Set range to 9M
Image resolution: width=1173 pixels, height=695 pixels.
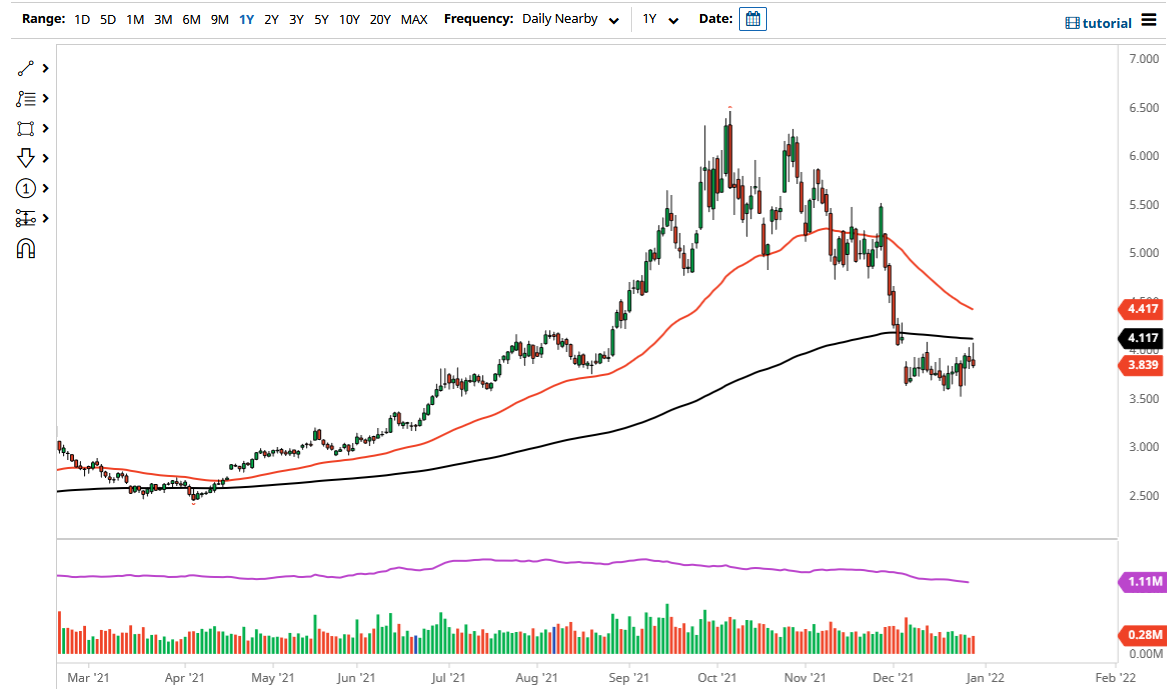(x=219, y=19)
